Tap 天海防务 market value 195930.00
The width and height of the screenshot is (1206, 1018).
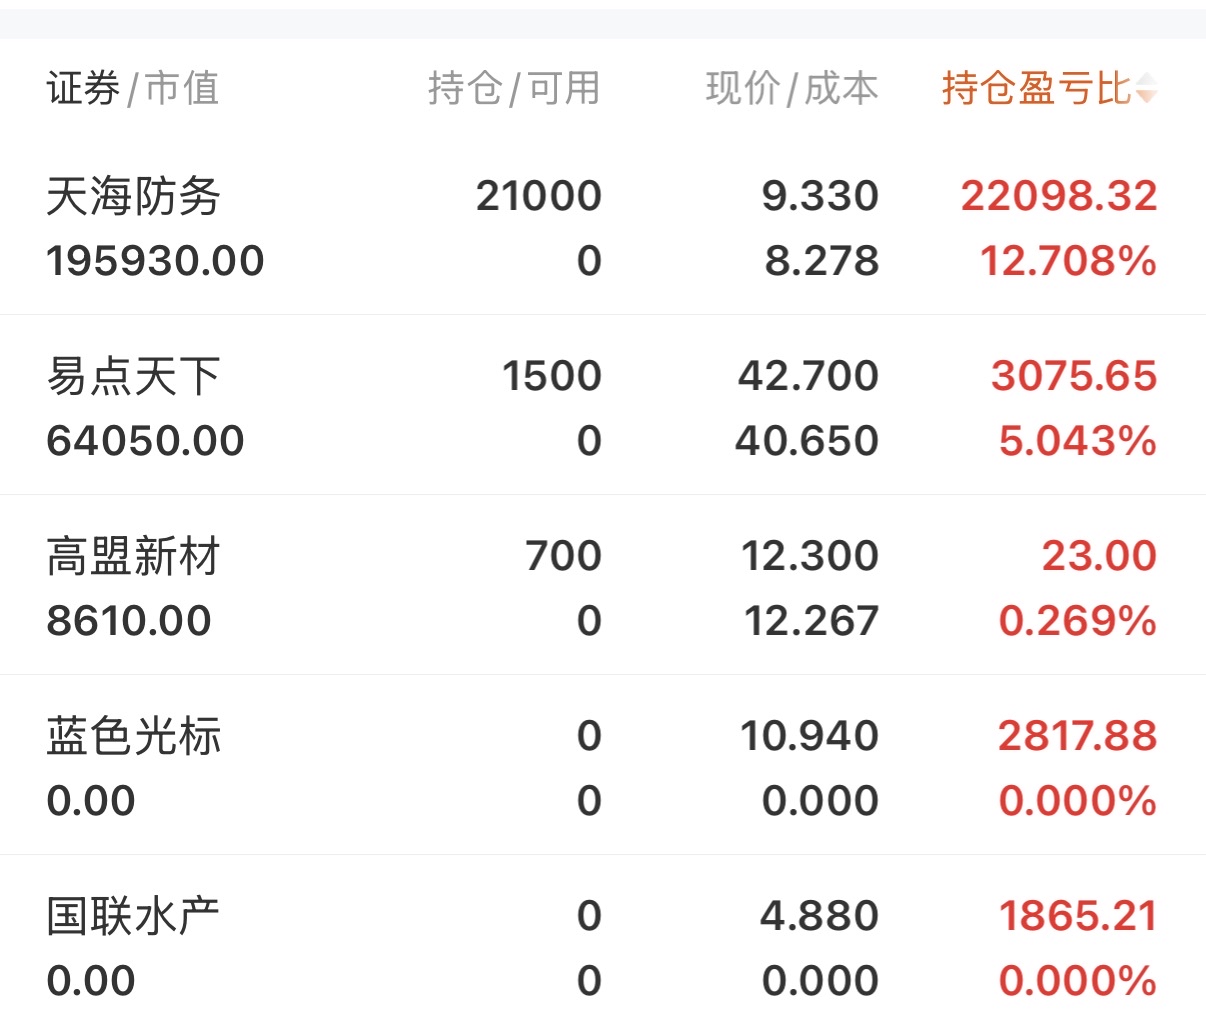tap(155, 261)
